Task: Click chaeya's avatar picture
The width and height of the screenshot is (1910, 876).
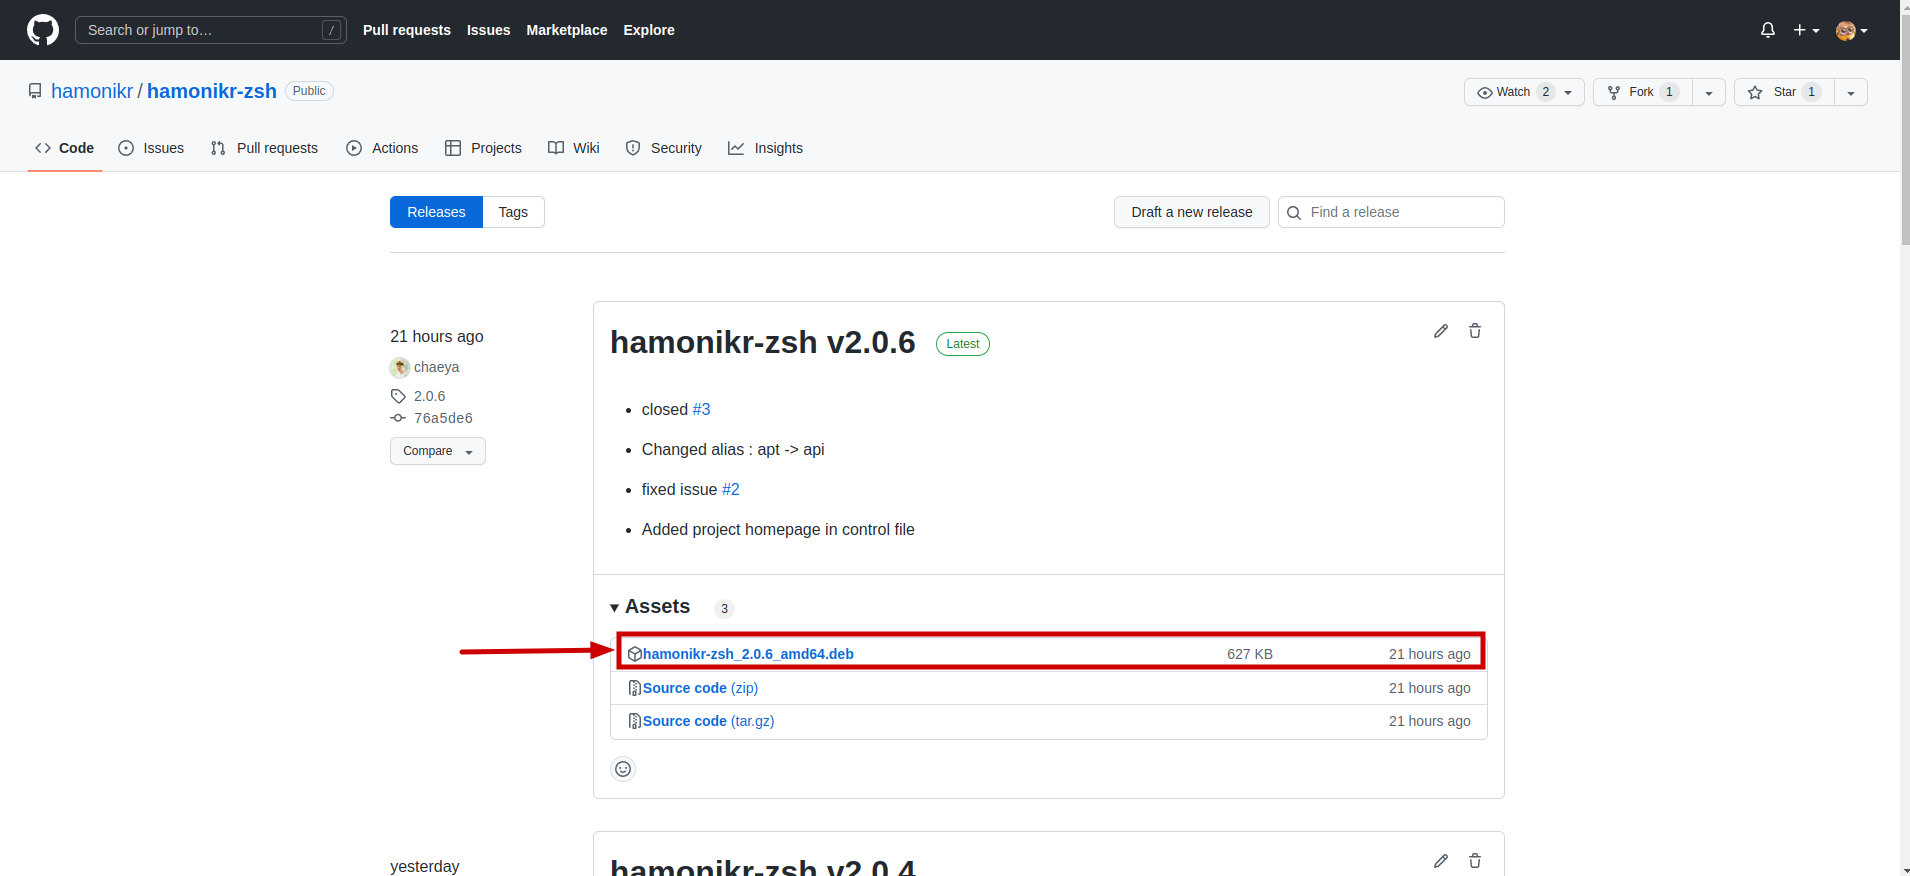Action: pos(400,367)
